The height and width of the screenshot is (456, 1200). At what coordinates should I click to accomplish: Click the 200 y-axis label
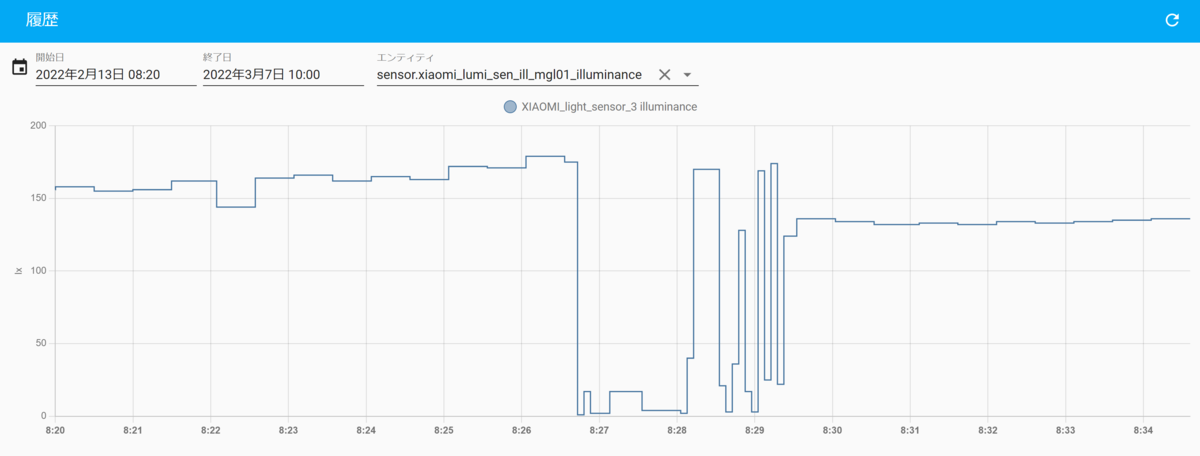38,125
